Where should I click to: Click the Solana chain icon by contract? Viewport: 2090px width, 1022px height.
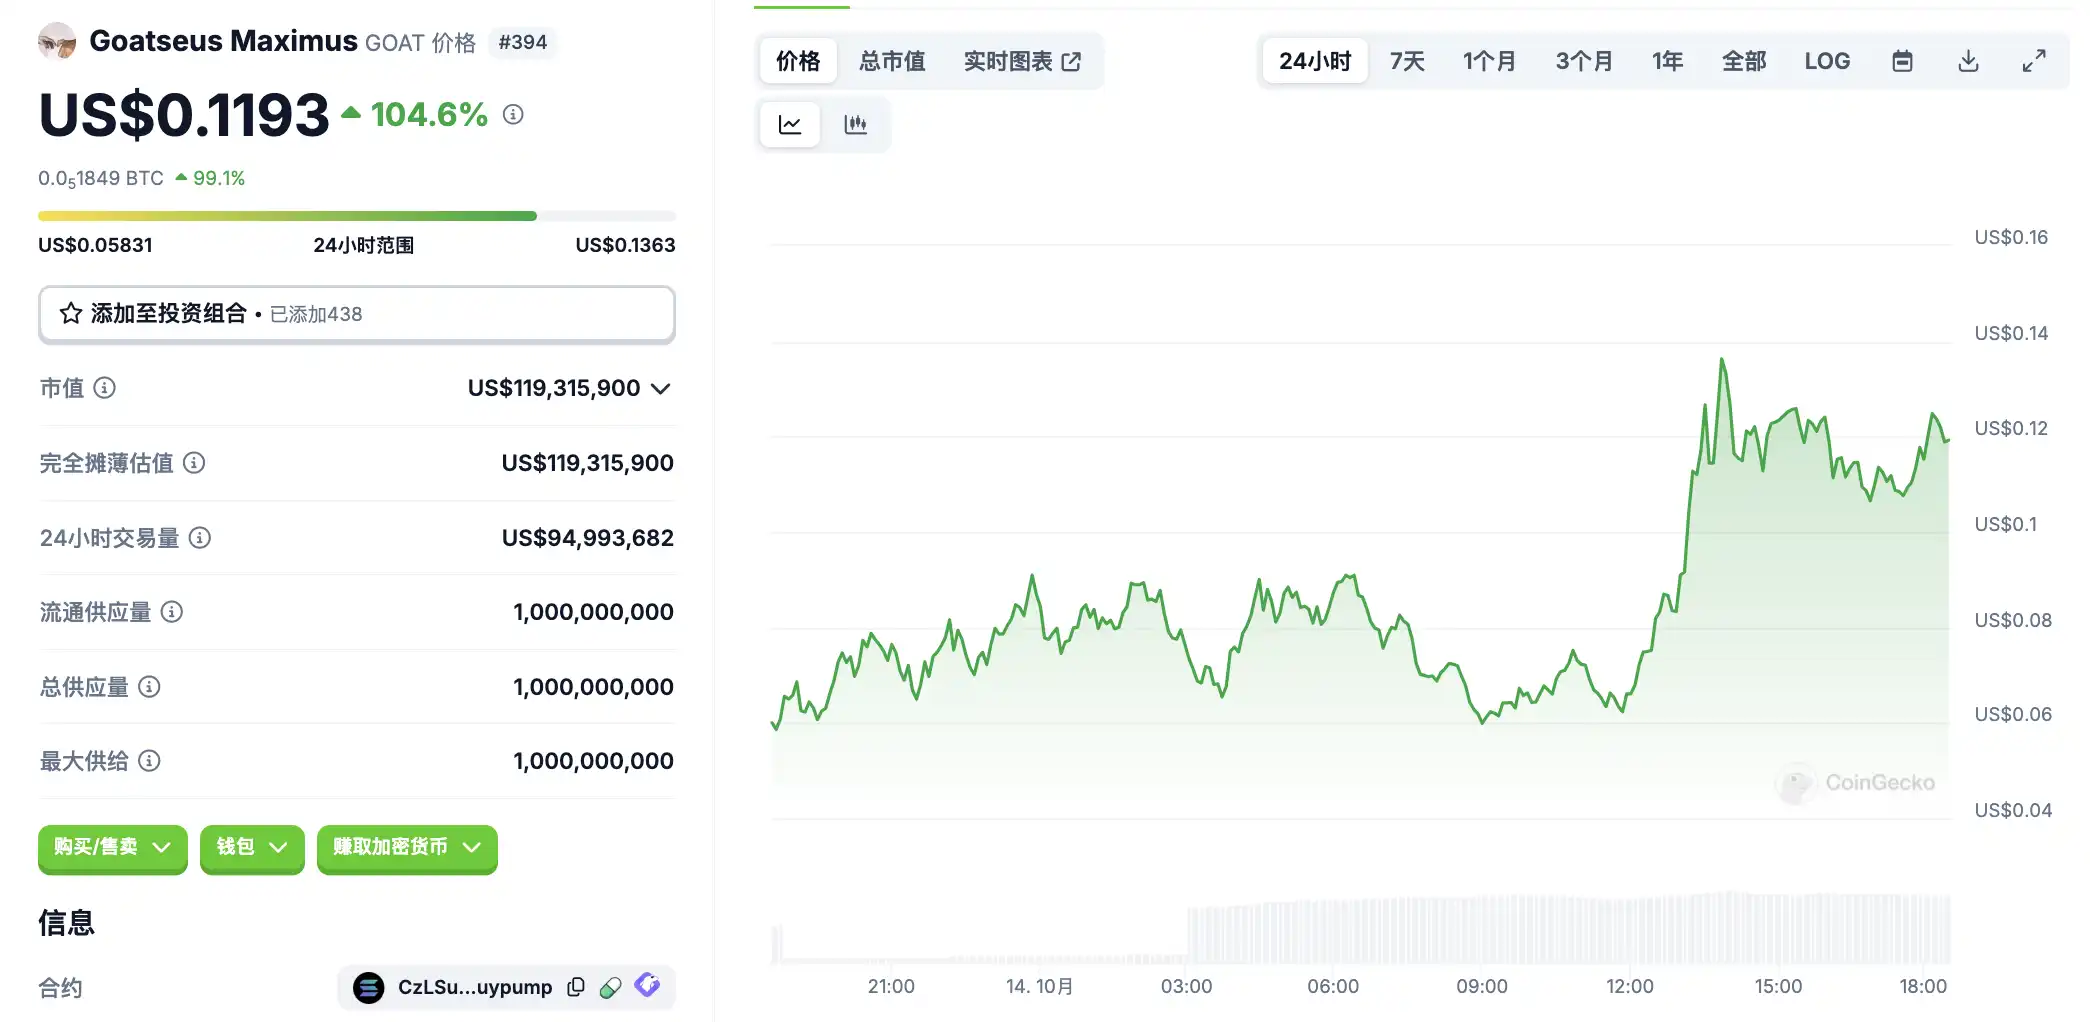pyautogui.click(x=369, y=988)
